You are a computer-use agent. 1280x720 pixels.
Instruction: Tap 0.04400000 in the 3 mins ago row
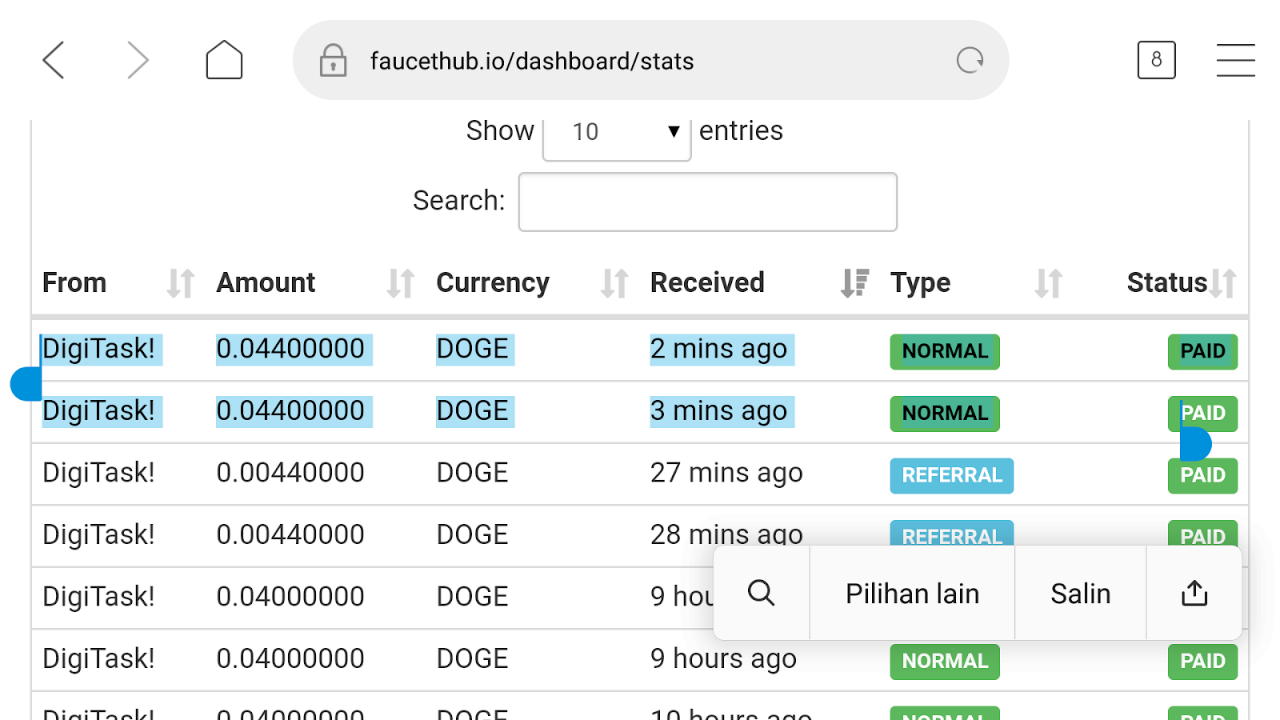coord(291,411)
